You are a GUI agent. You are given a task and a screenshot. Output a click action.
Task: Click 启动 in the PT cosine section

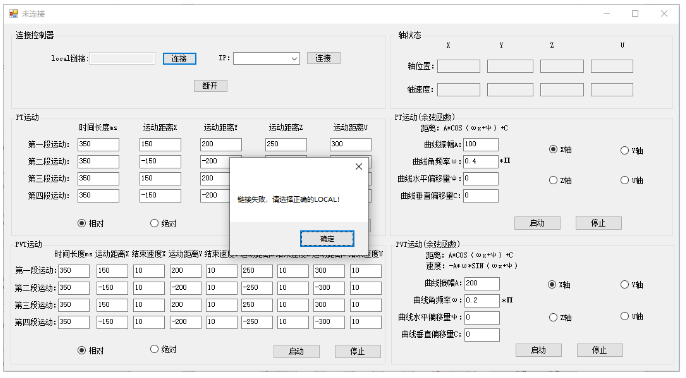click(x=537, y=223)
